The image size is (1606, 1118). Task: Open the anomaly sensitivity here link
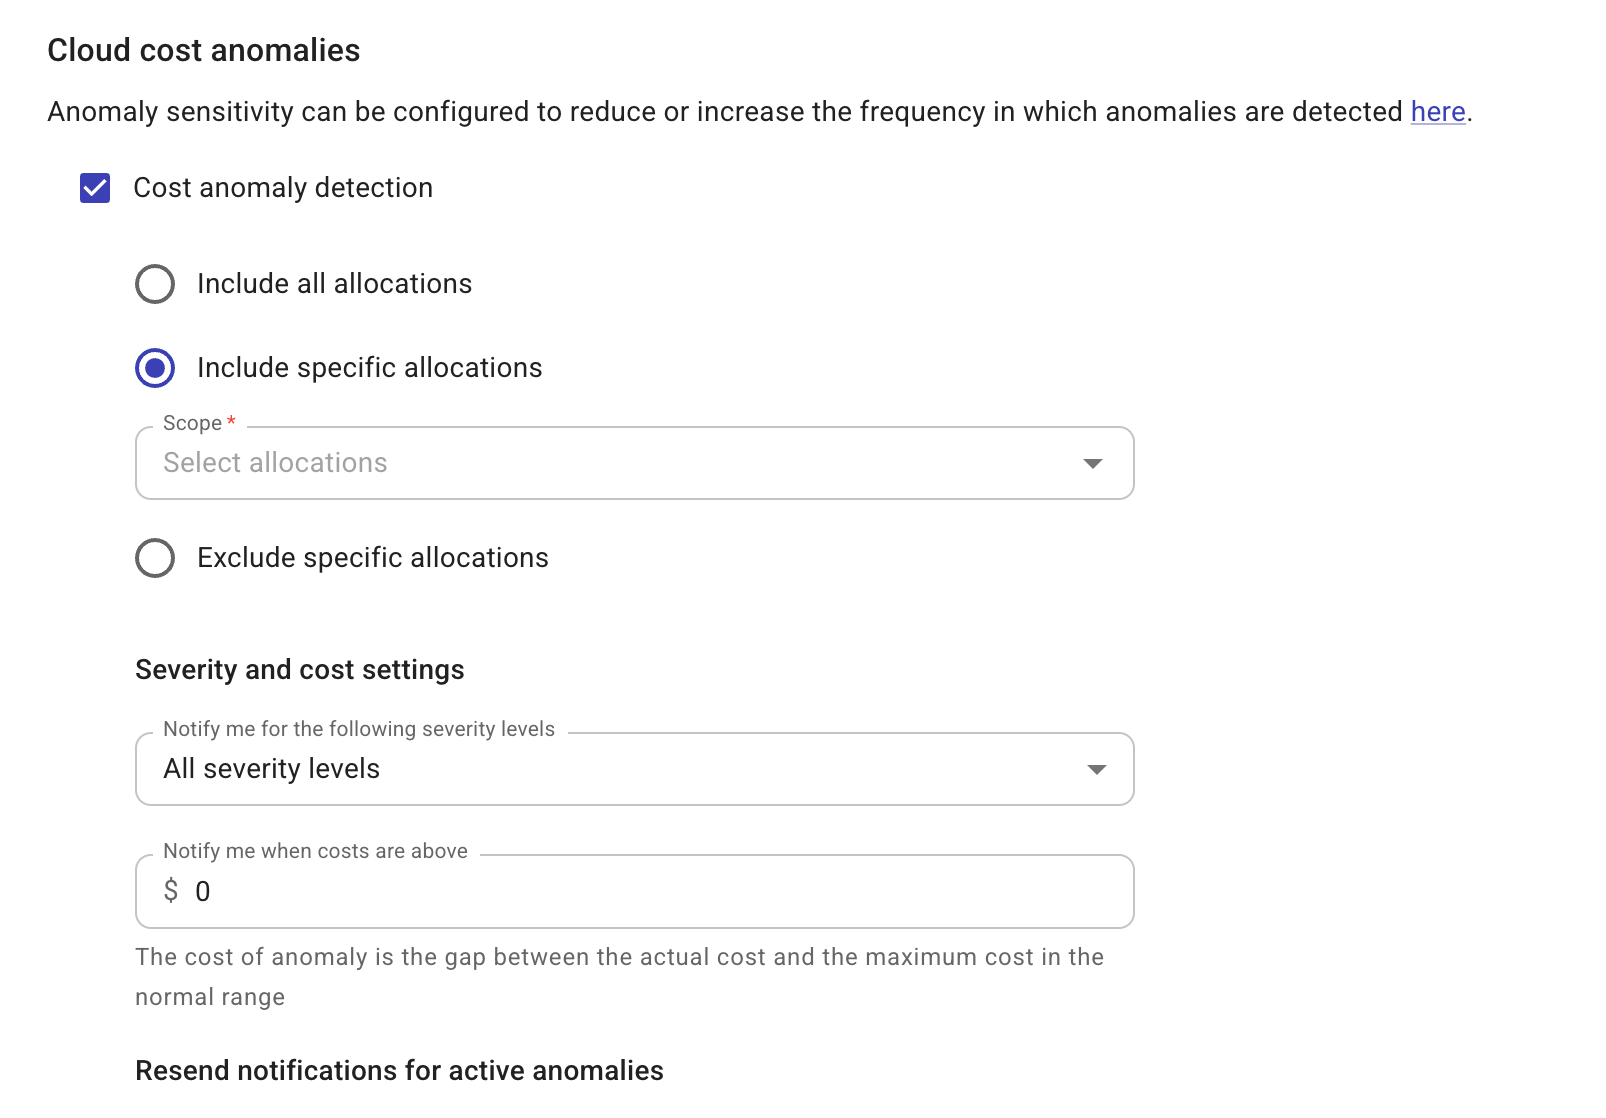1437,111
